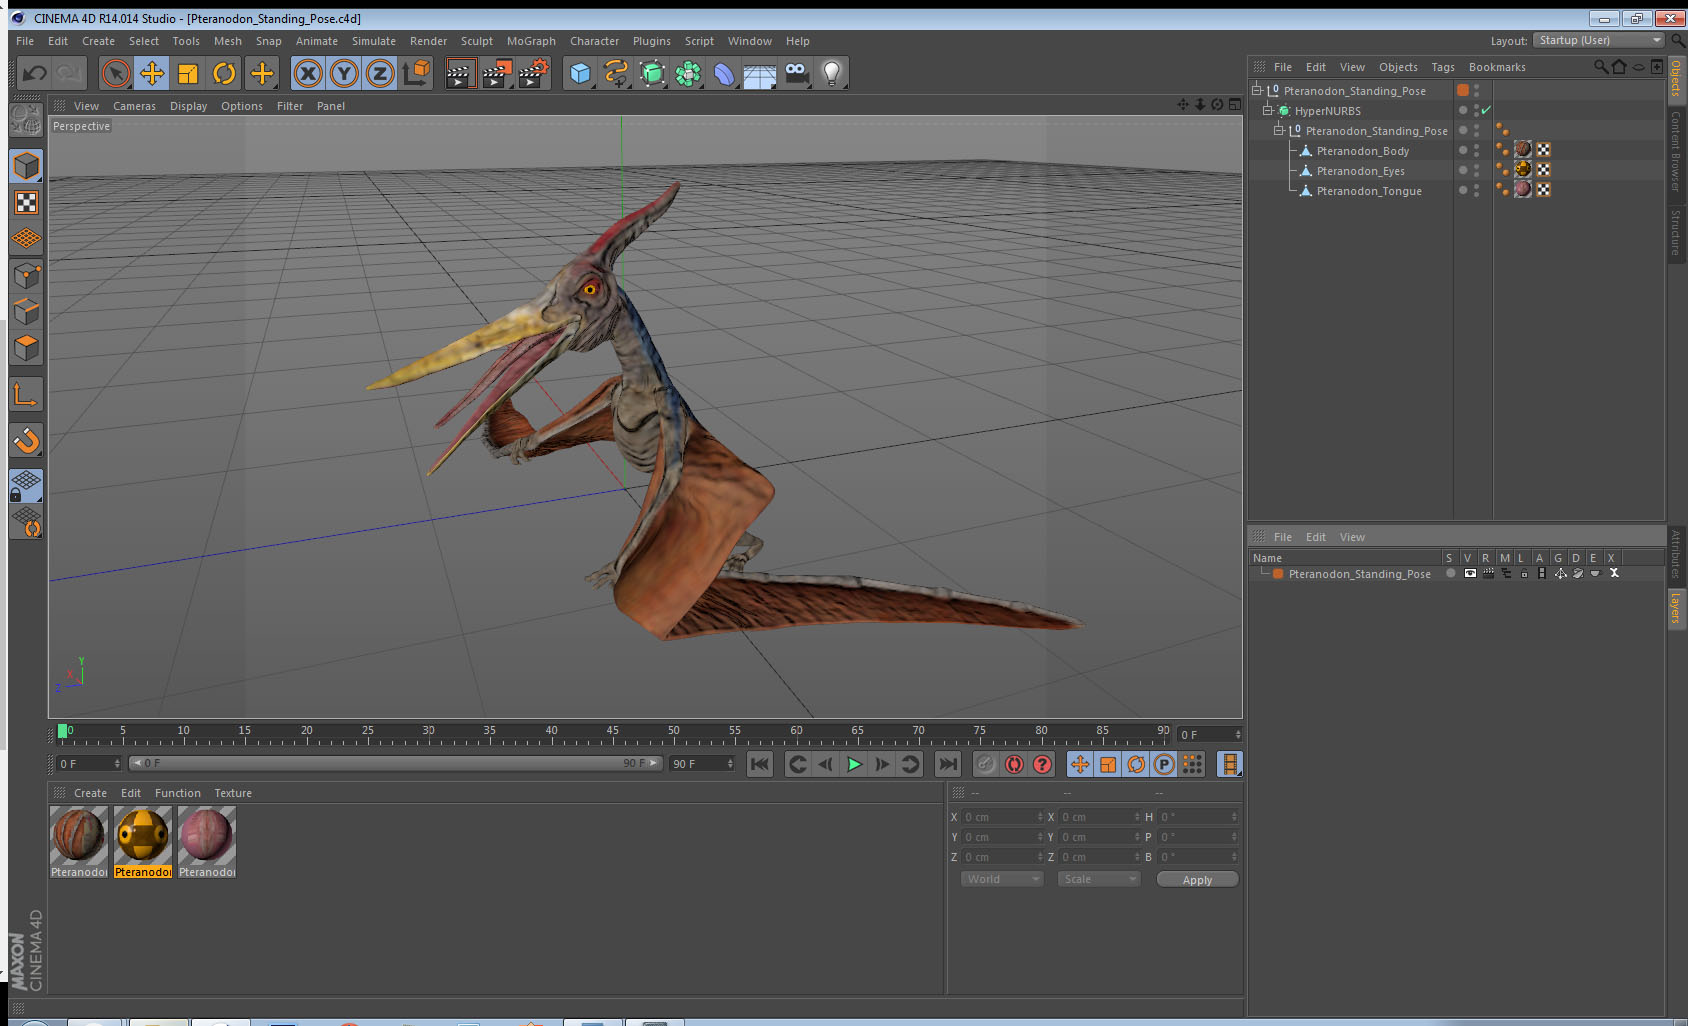This screenshot has height=1026, width=1688.
Task: Switch to Model mode
Action: (x=26, y=166)
